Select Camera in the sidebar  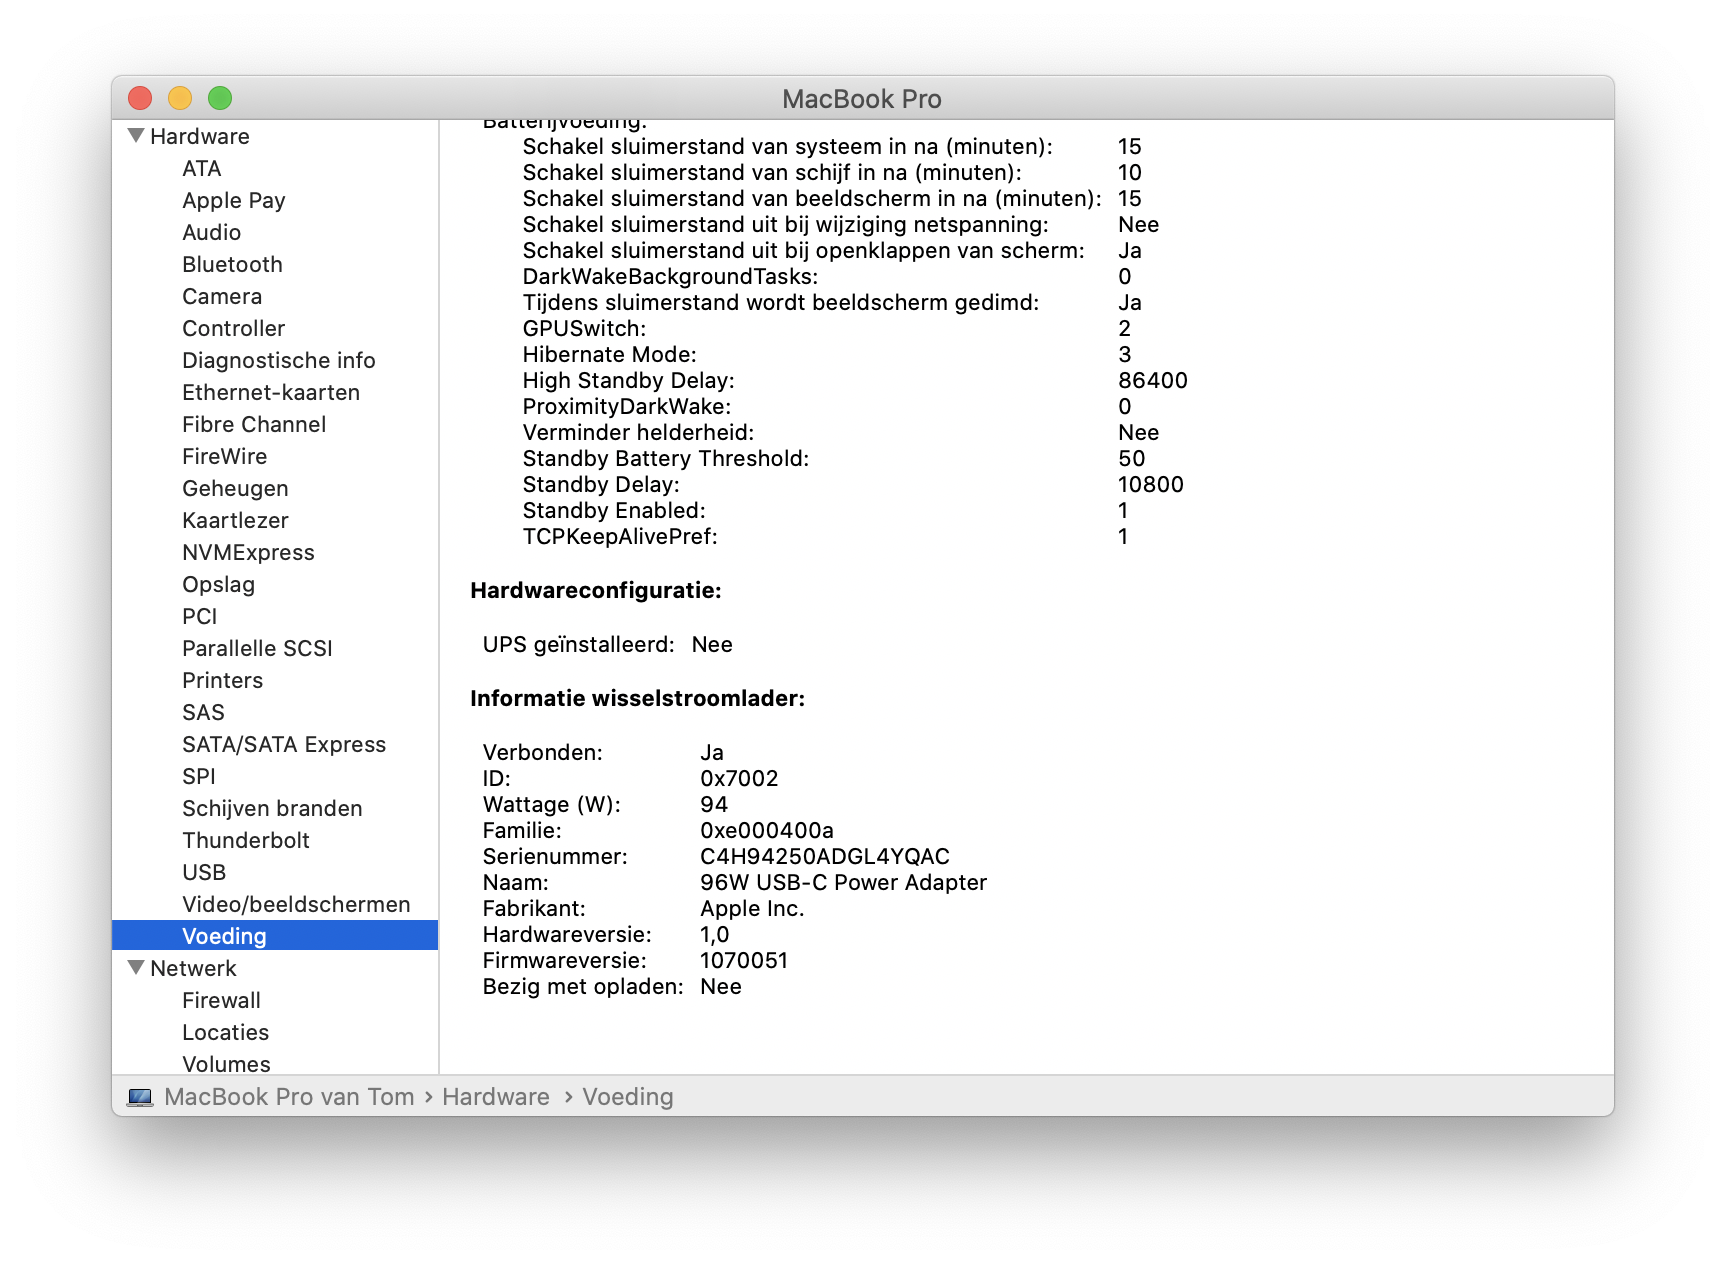222,296
